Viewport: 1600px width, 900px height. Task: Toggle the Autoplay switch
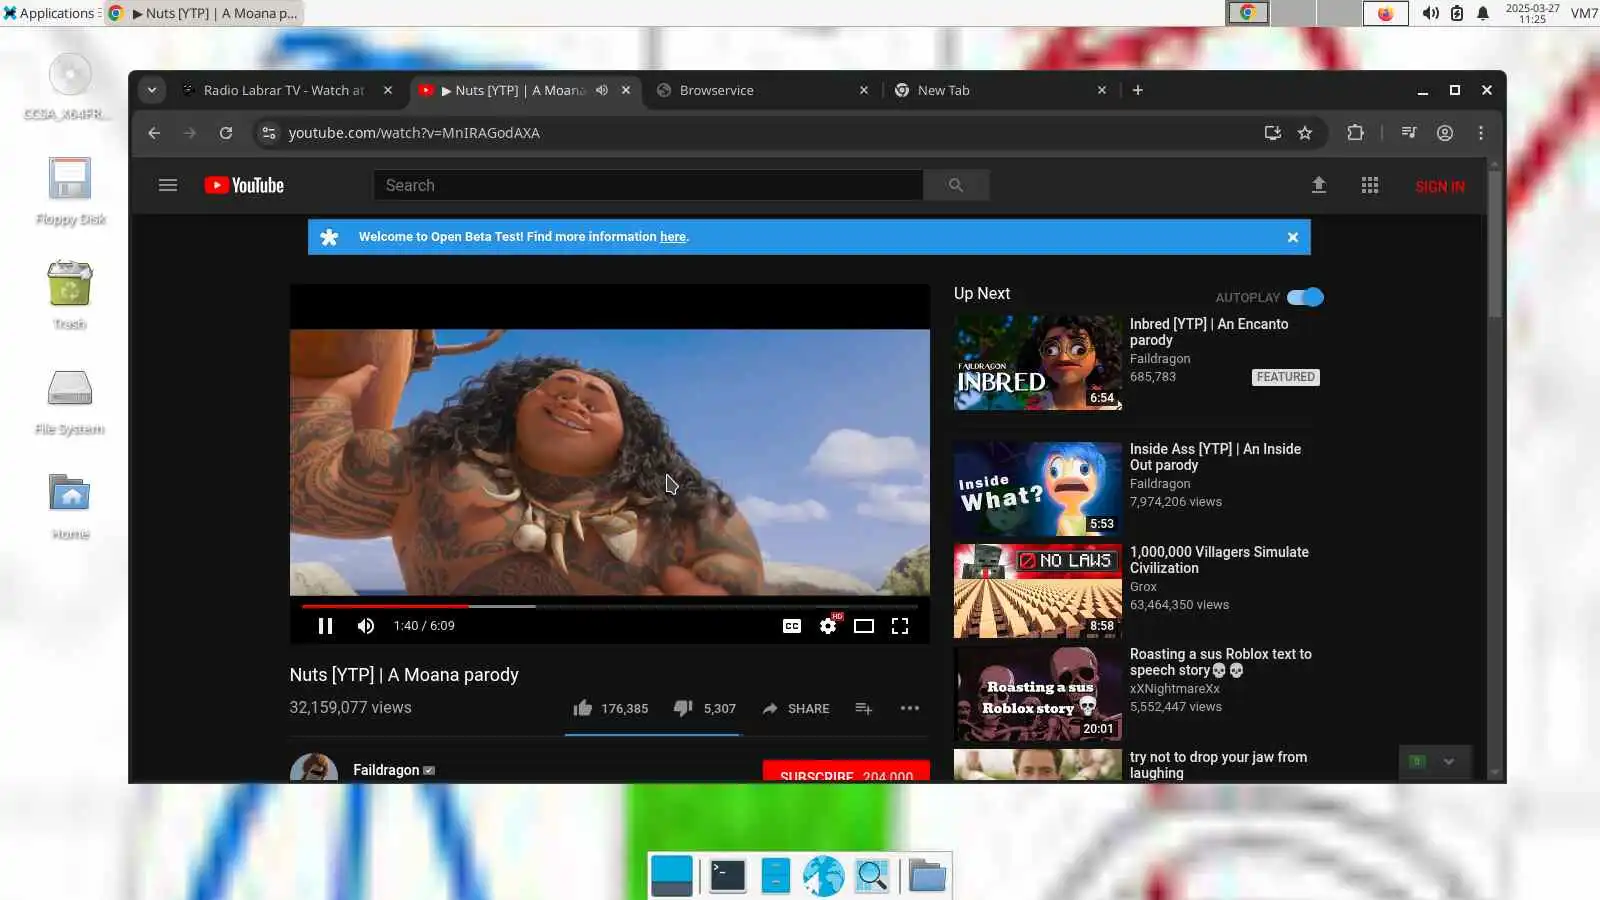1305,297
